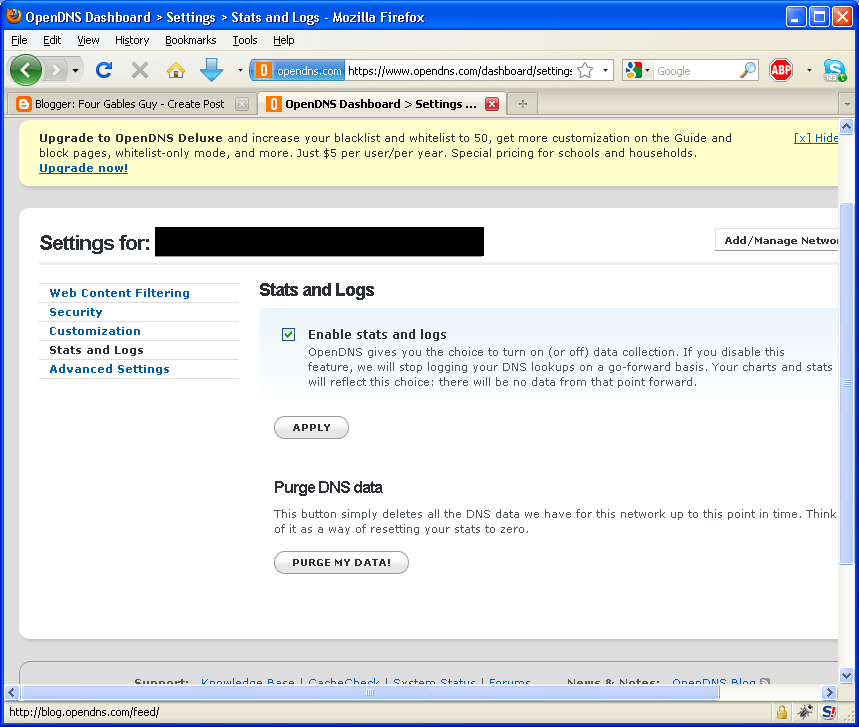Click the horizontal scrollbar left arrow
The image size is (859, 727).
coord(13,692)
